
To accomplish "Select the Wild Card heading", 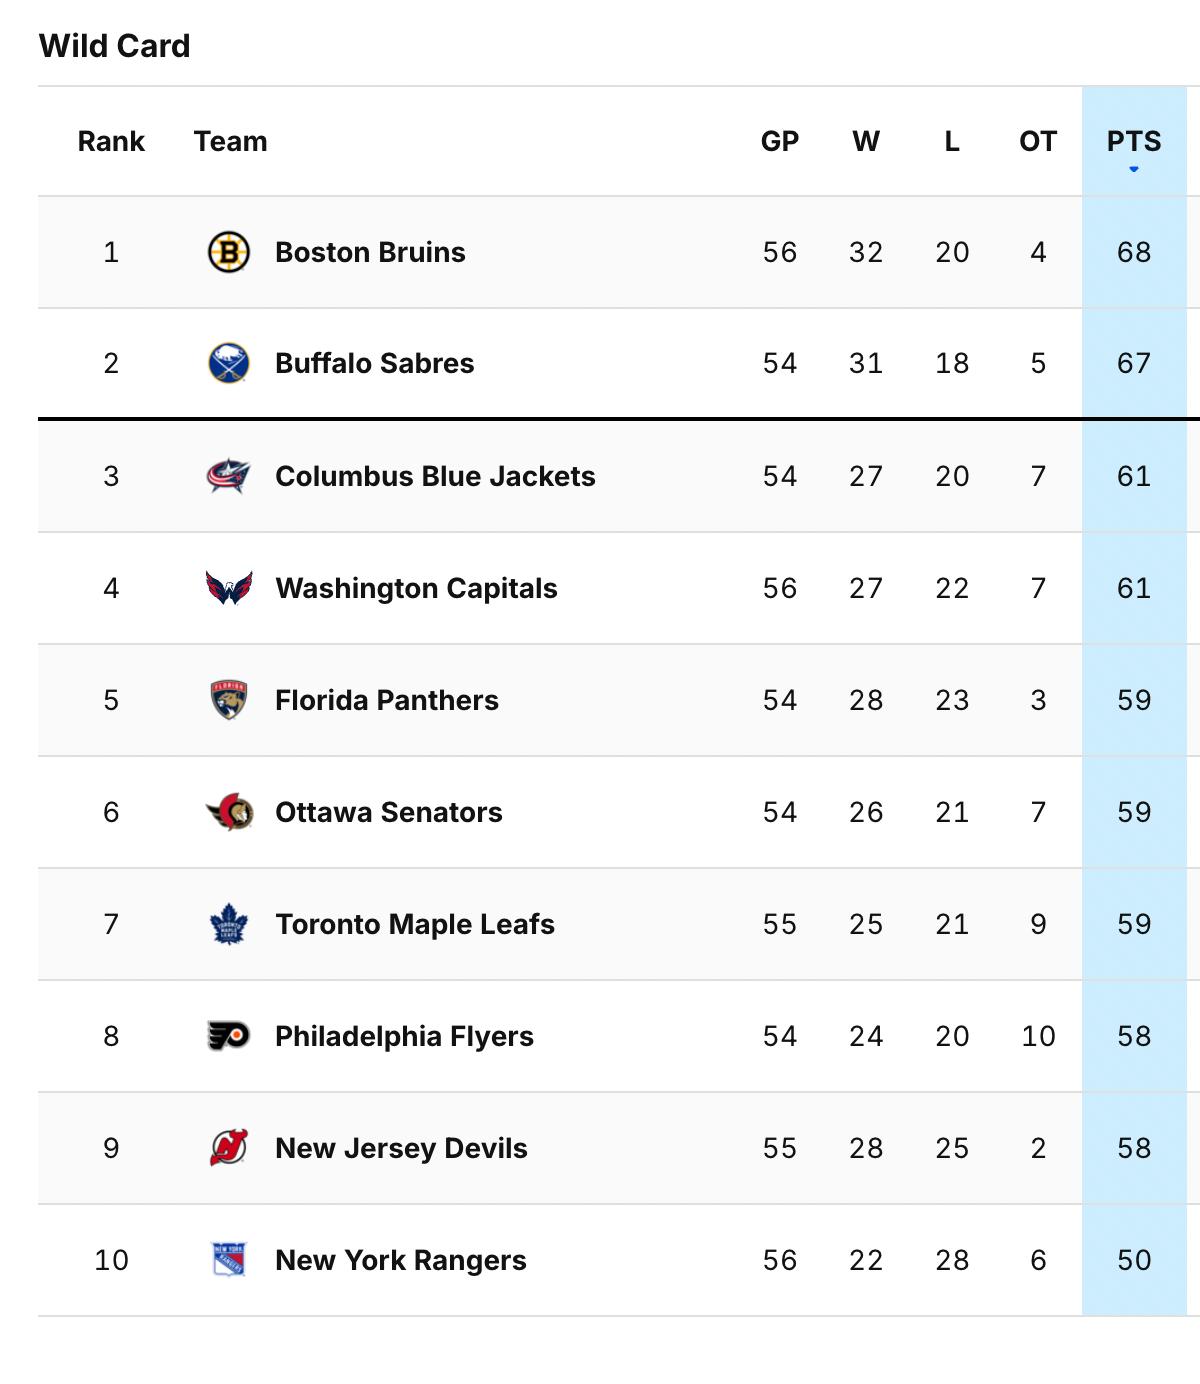I will pos(113,44).
